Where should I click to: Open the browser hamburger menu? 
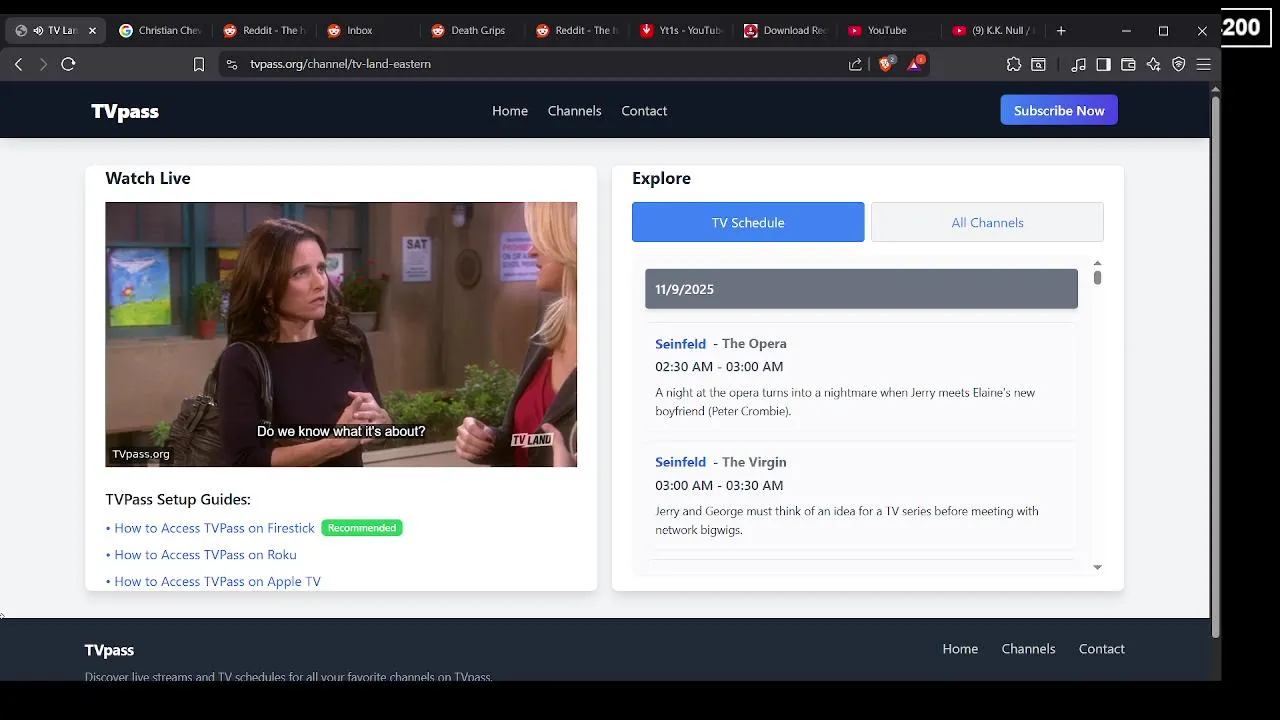click(1204, 64)
